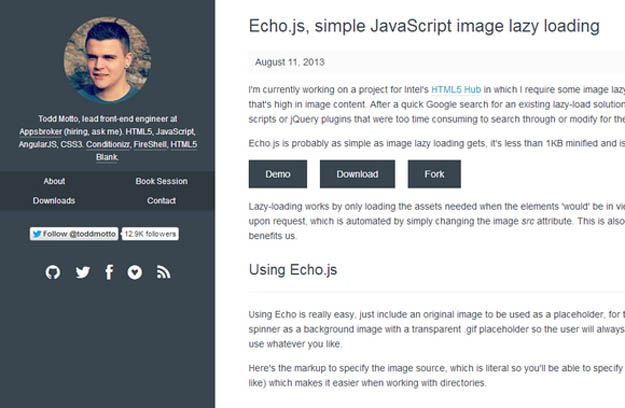Click Follow @toddmotto Twitter button

(x=75, y=234)
